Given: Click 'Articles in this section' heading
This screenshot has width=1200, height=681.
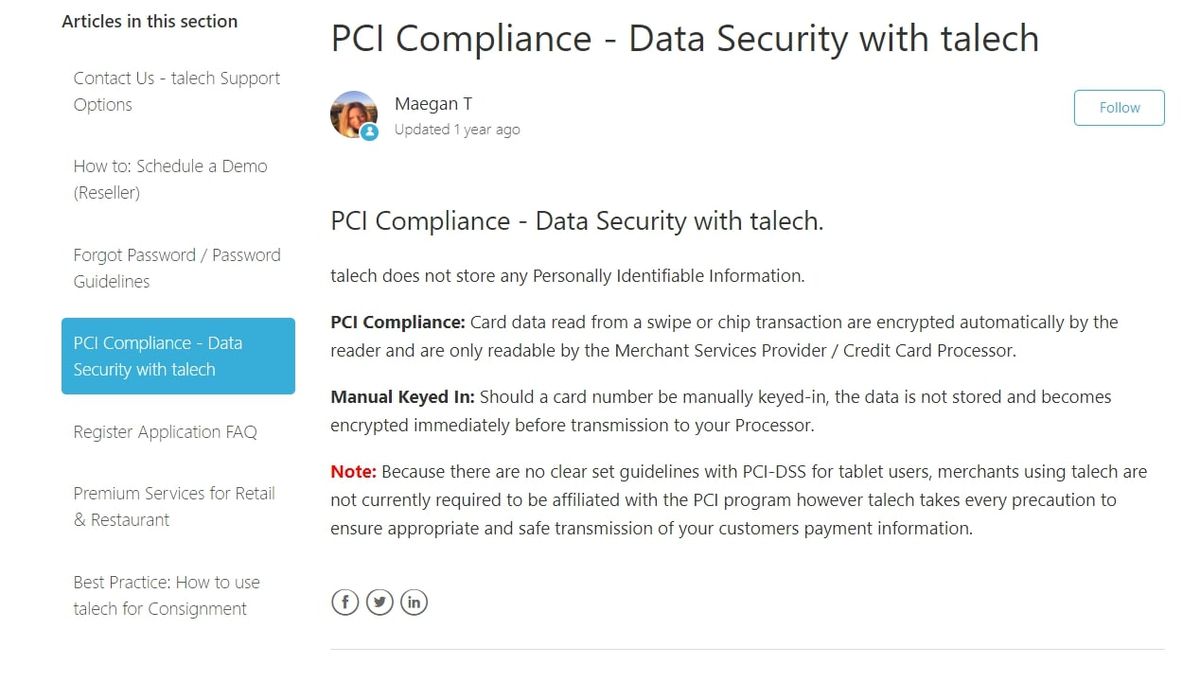Looking at the screenshot, I should (x=150, y=21).
